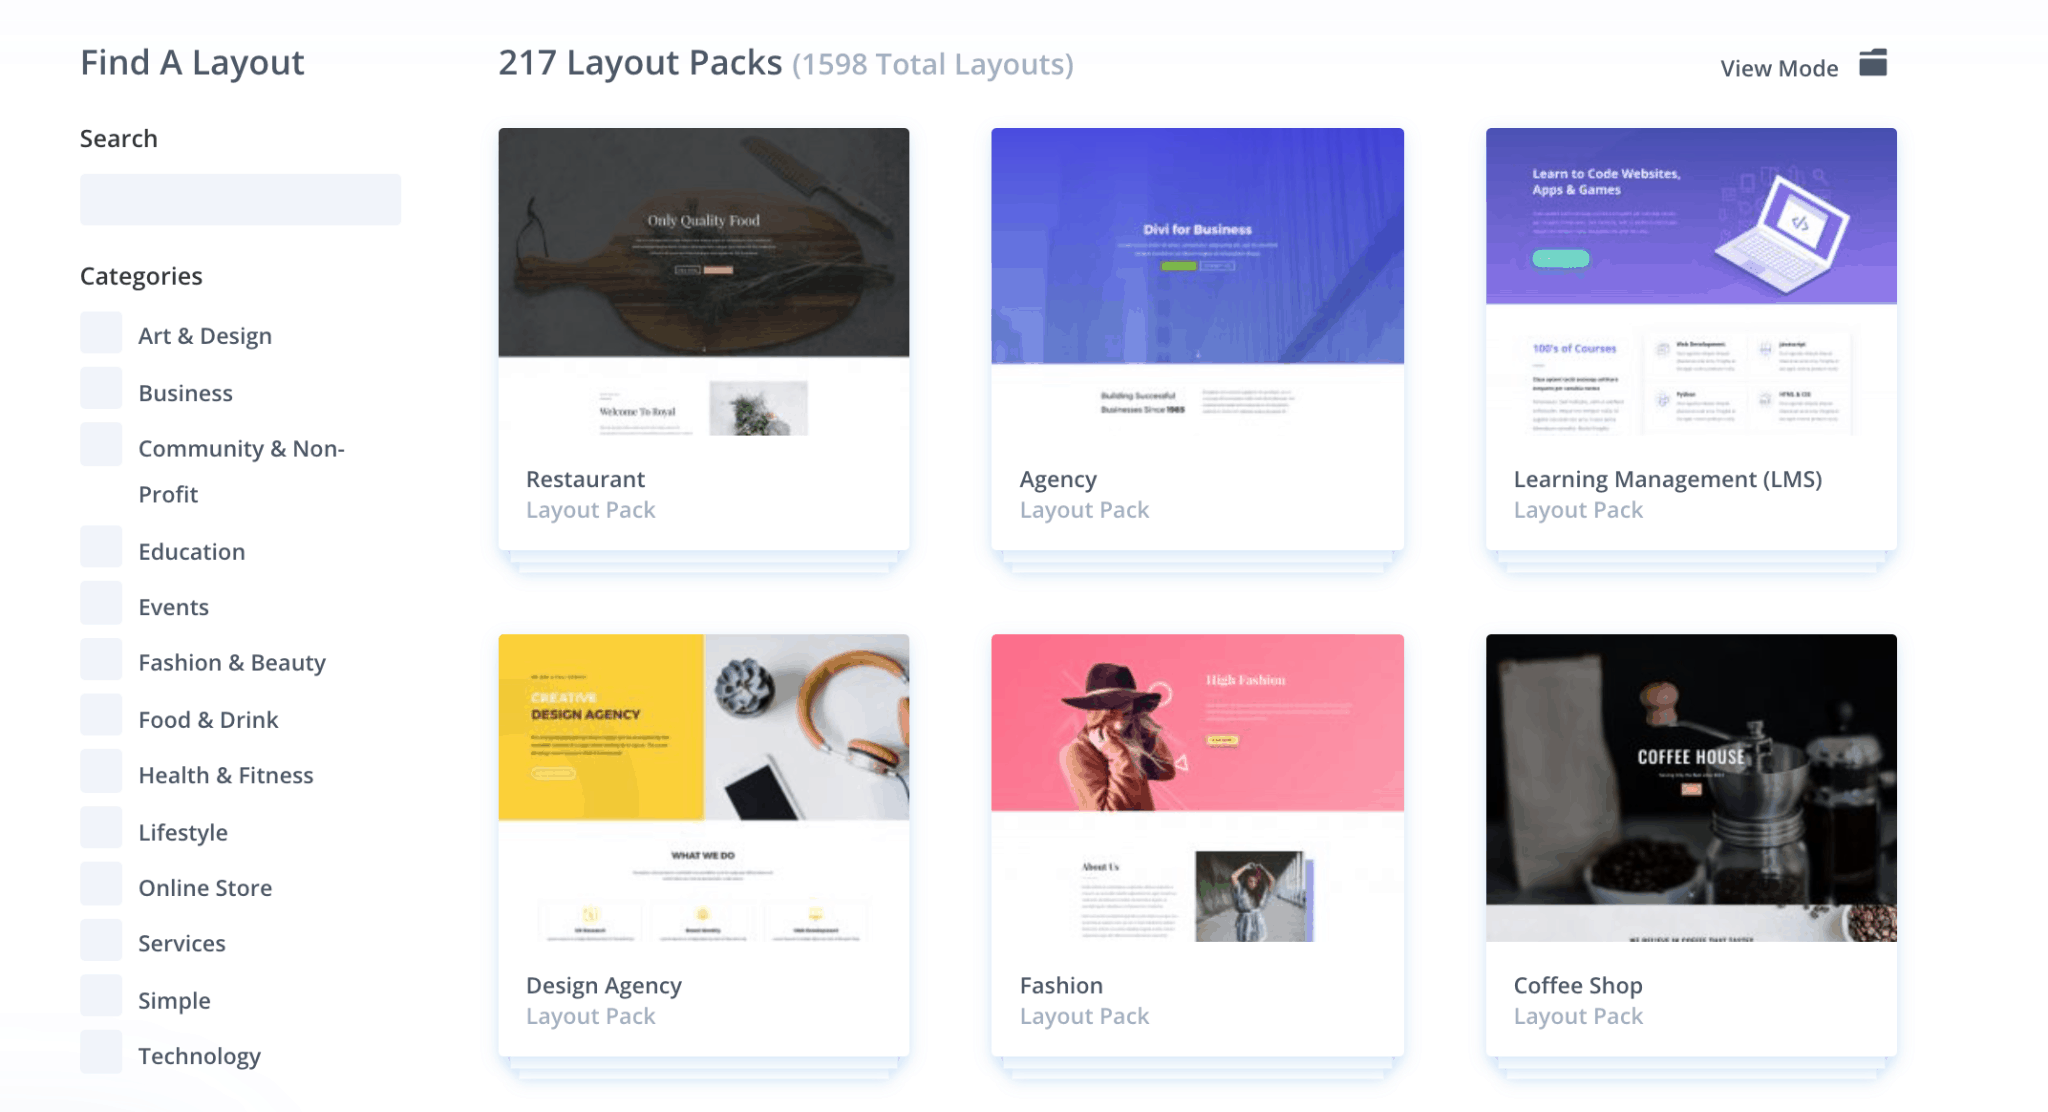Toggle the Education category checkbox
Viewport: 2048px width, 1112px height.
pos(103,551)
